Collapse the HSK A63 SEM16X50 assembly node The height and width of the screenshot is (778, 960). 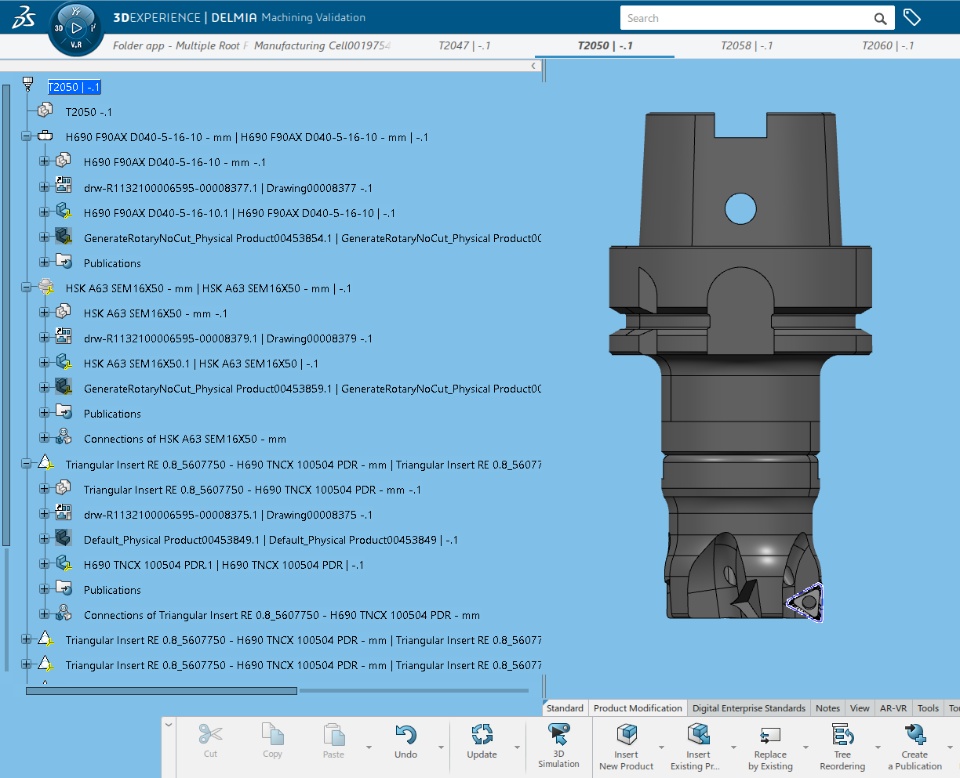(26, 287)
